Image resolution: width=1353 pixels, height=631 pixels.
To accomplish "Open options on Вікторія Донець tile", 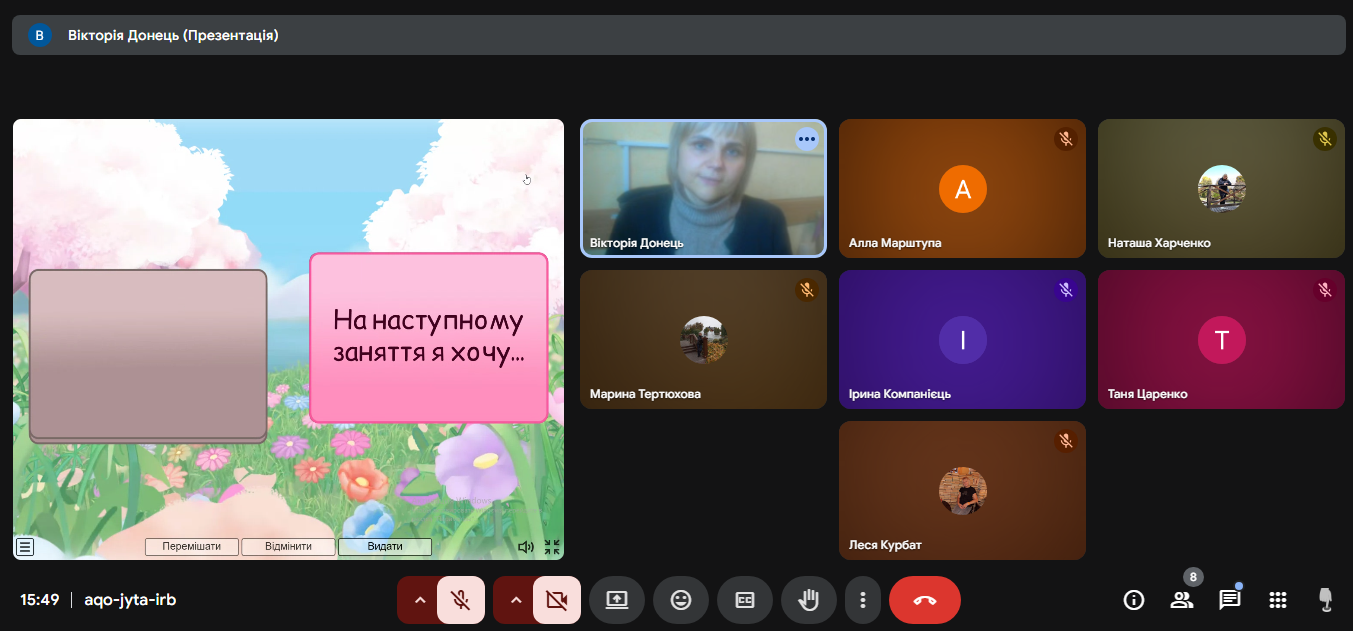I will [807, 140].
